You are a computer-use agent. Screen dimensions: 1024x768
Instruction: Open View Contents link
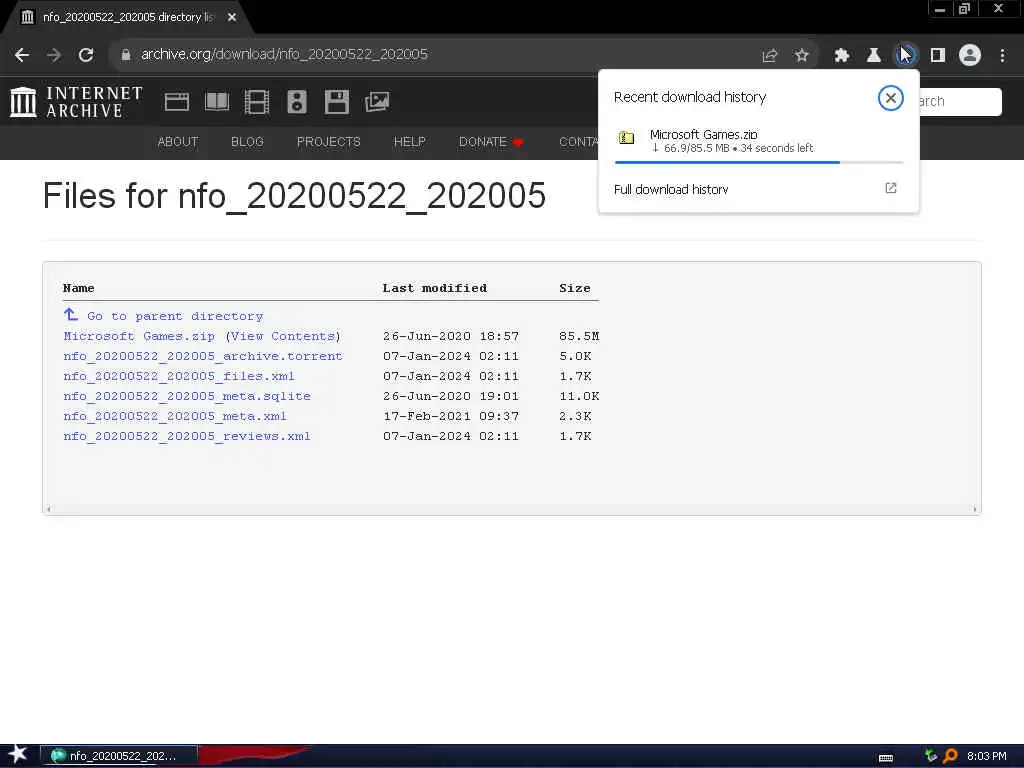tap(283, 336)
